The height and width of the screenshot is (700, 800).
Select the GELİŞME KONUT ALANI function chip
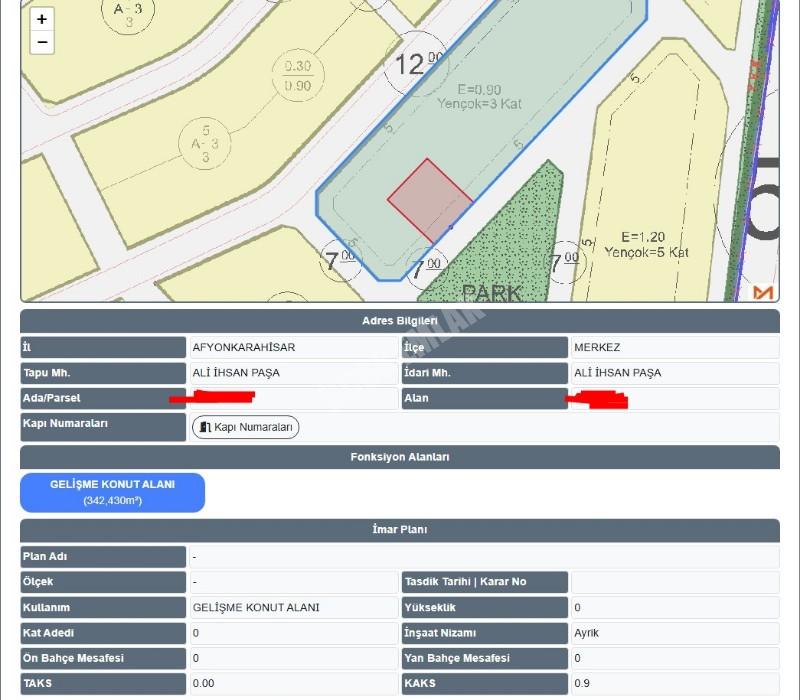[112, 492]
